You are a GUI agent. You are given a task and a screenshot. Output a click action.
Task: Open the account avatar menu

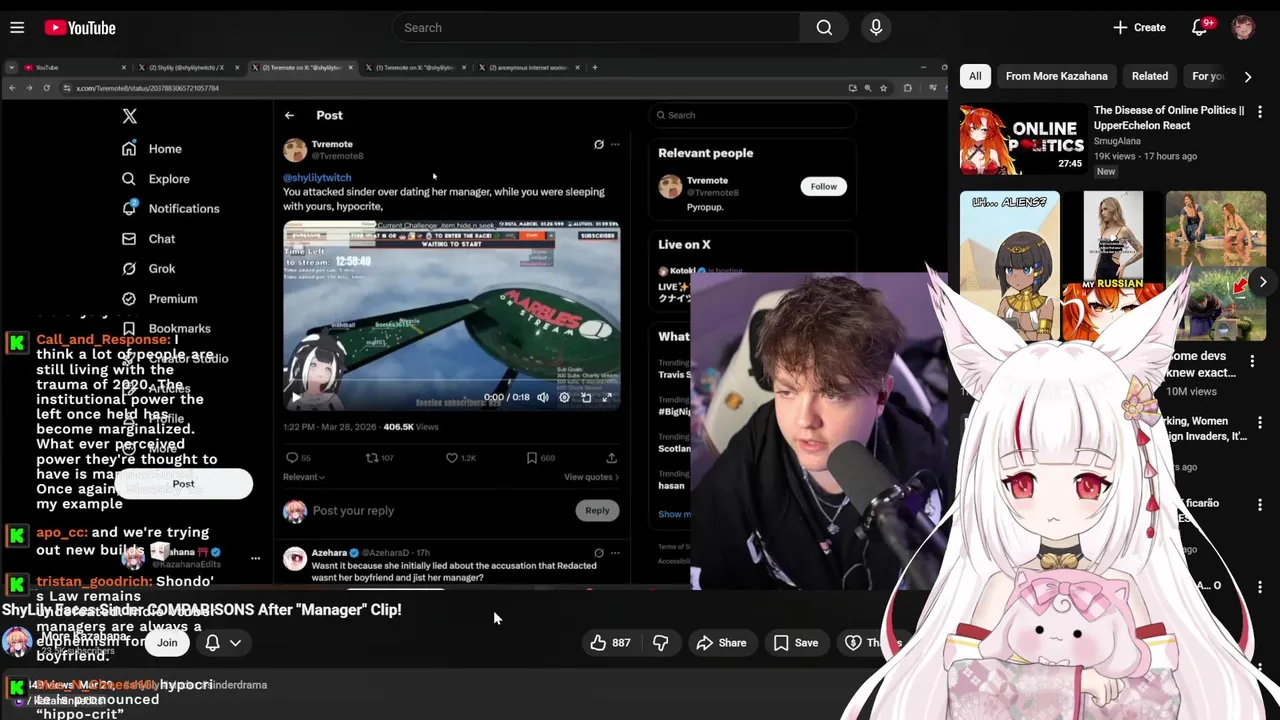tap(1243, 28)
